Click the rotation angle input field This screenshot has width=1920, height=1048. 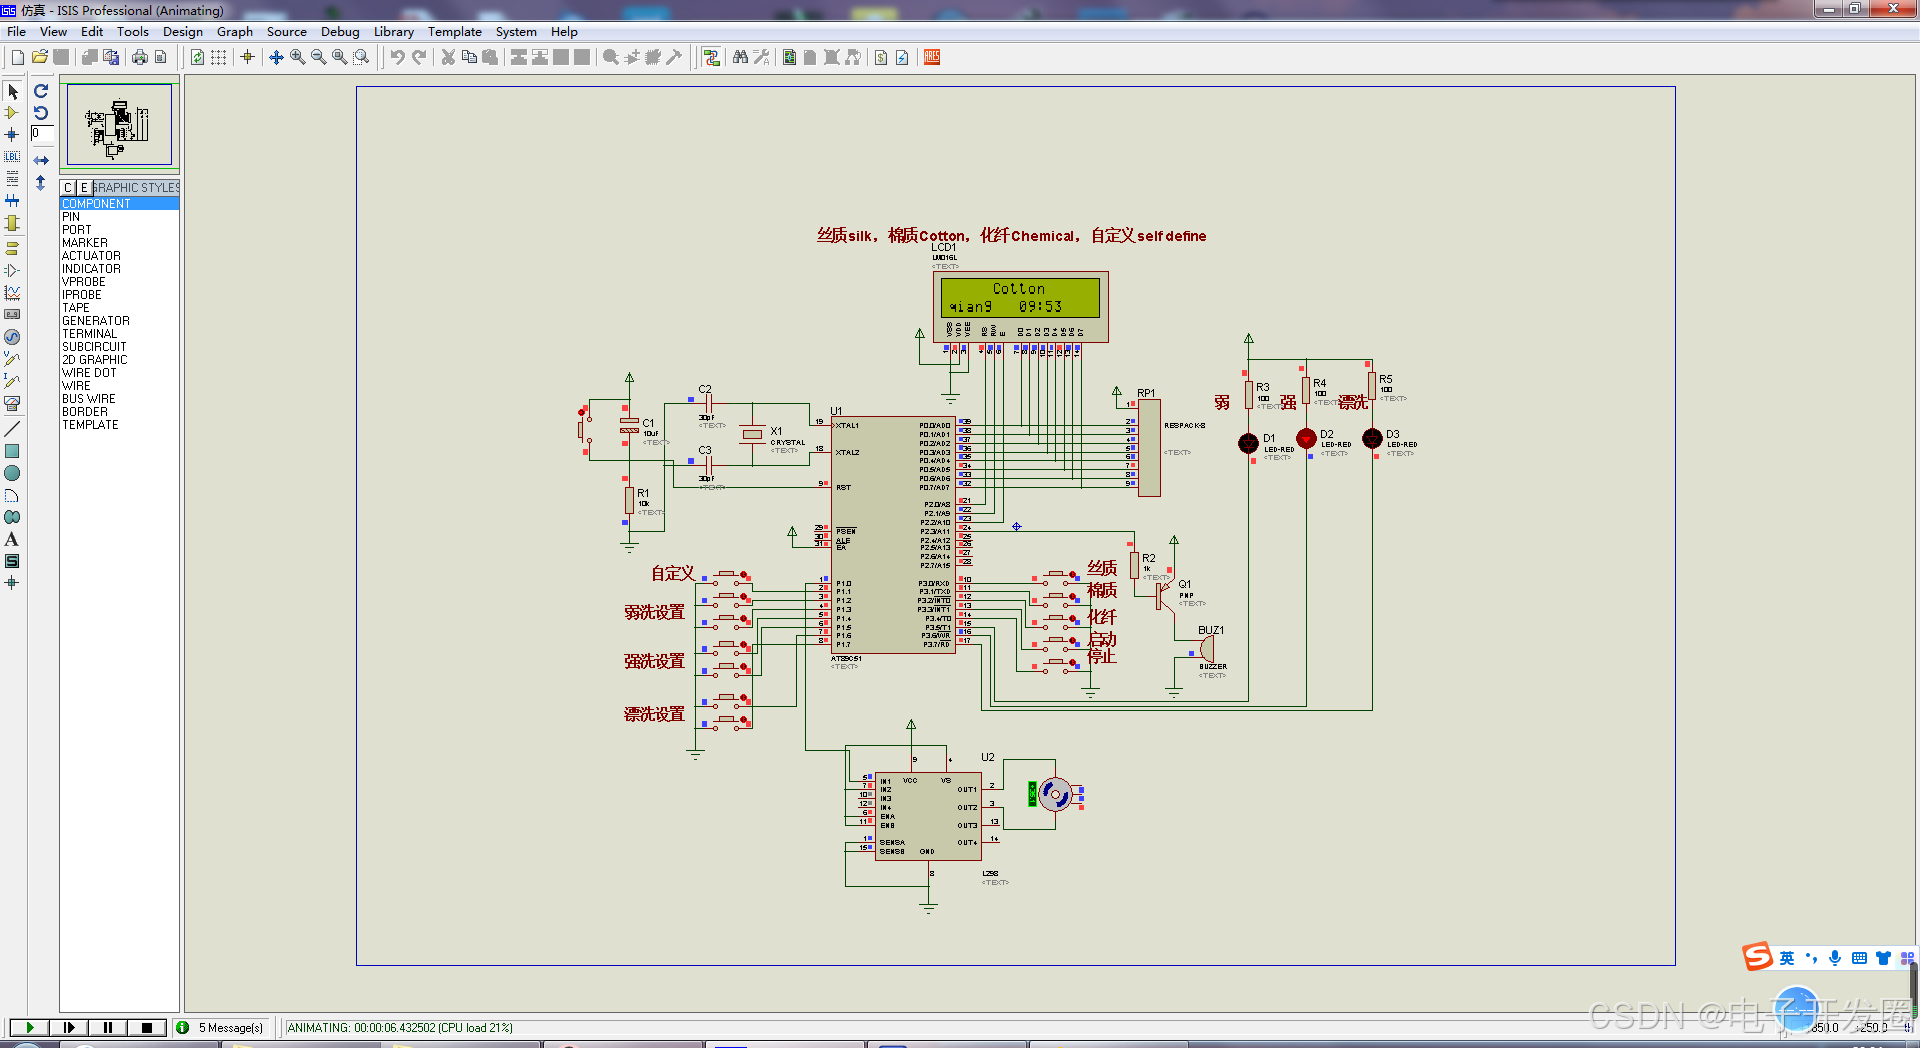click(42, 133)
